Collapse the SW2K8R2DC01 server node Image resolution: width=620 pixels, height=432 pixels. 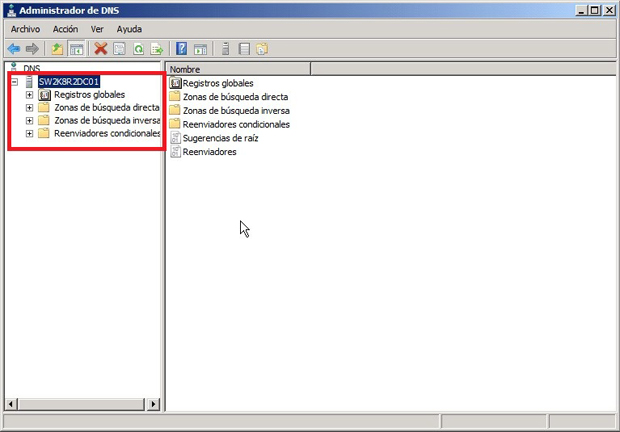(15, 82)
